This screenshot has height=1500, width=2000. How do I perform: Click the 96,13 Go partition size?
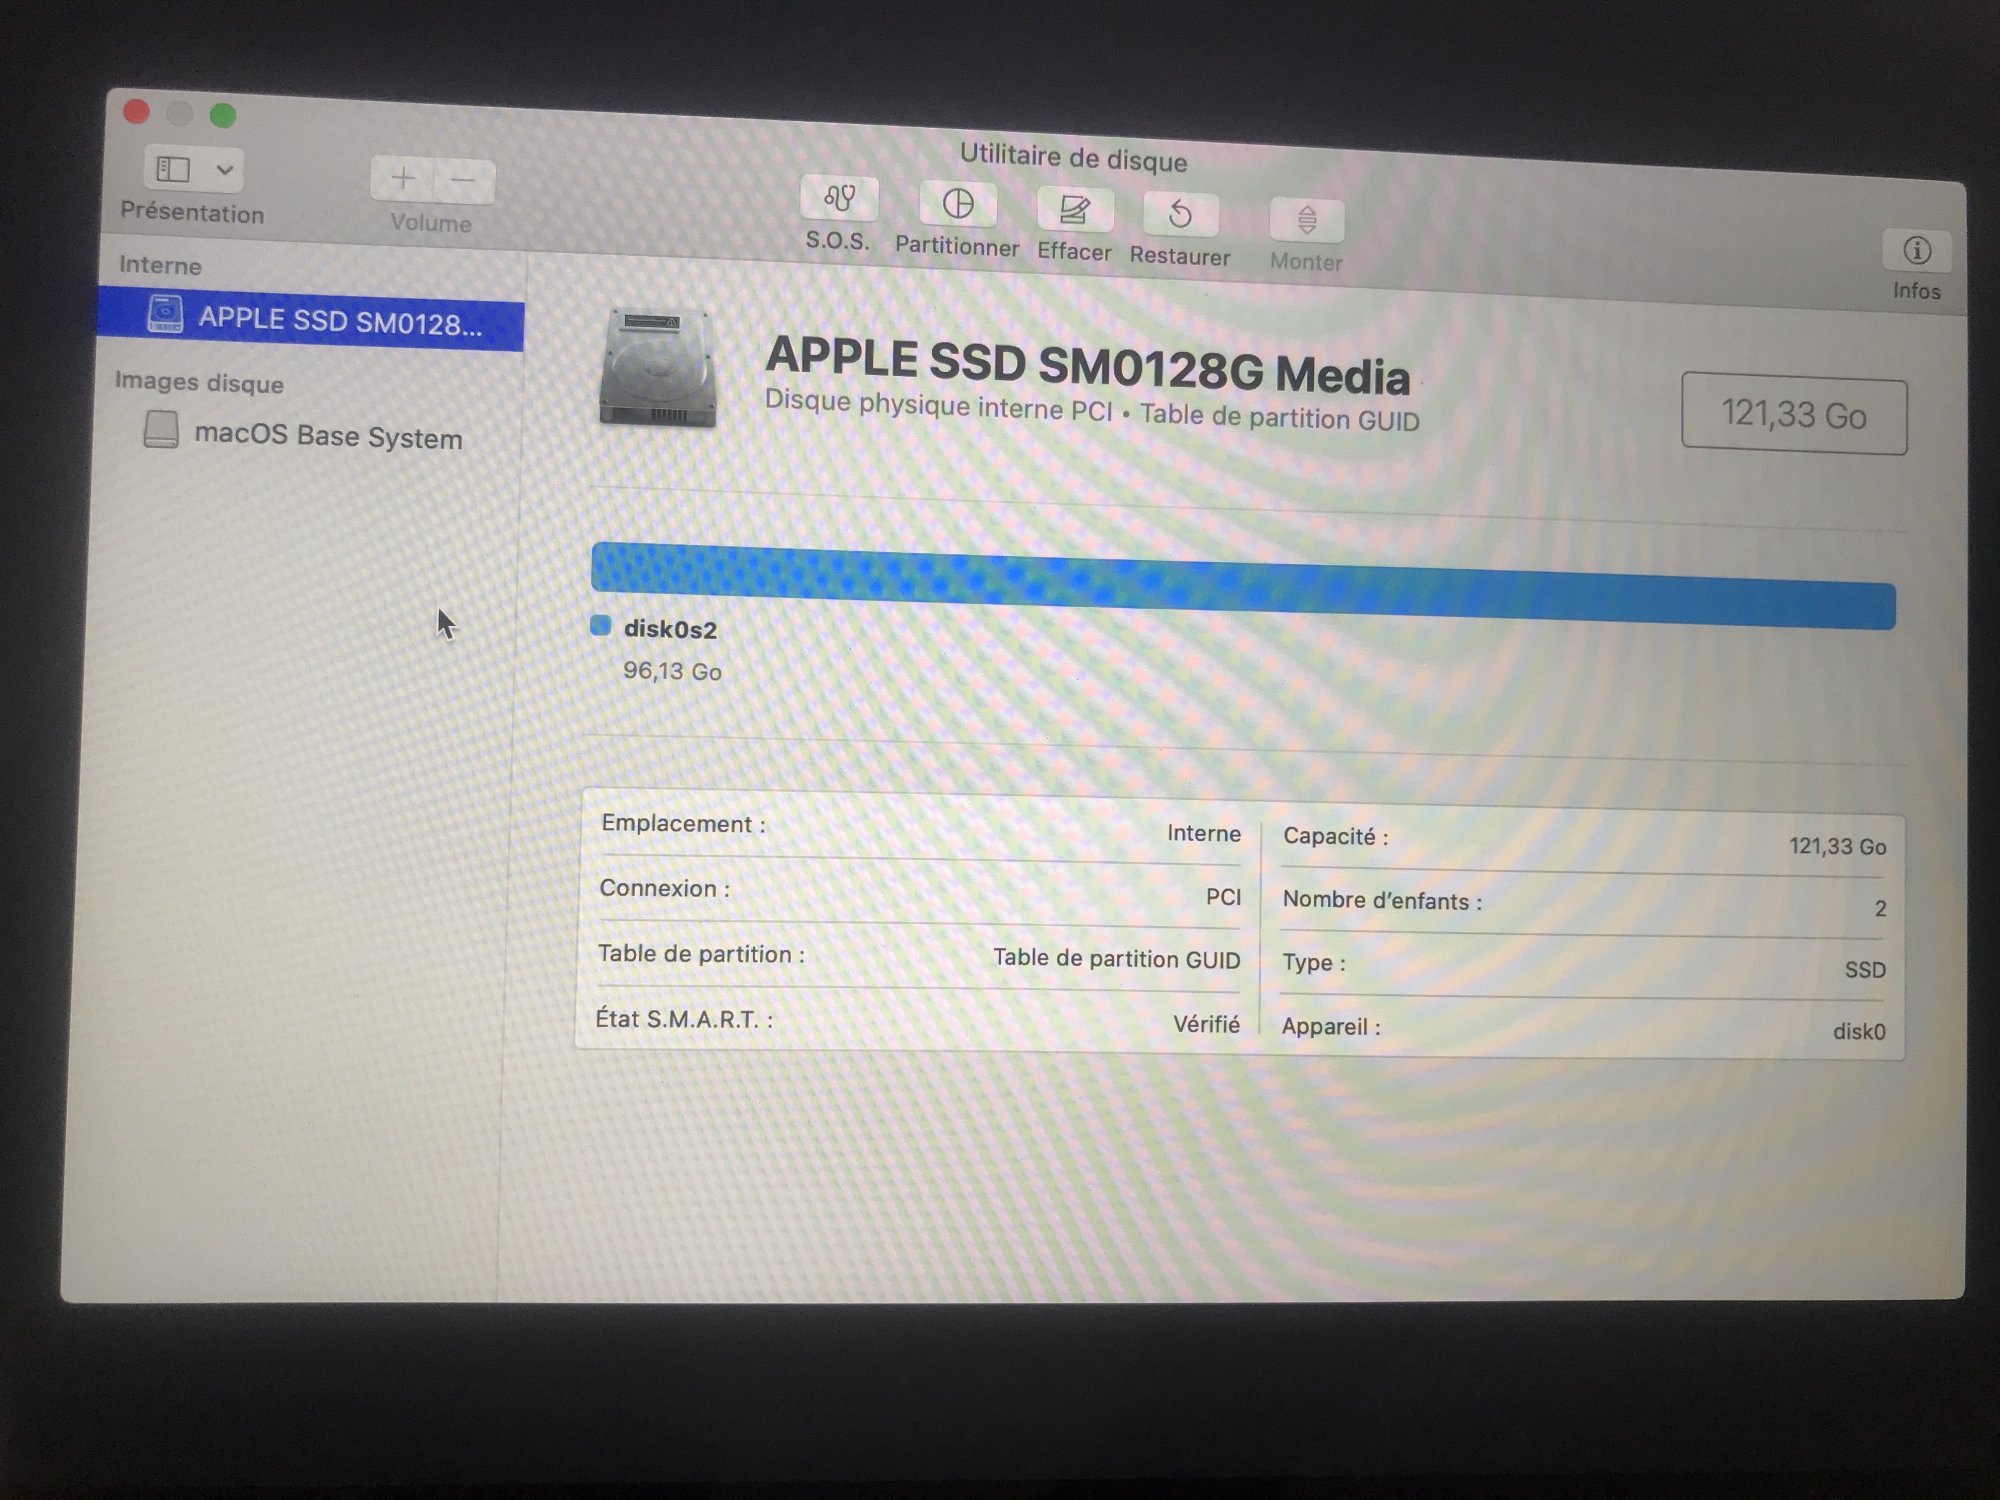pos(672,671)
